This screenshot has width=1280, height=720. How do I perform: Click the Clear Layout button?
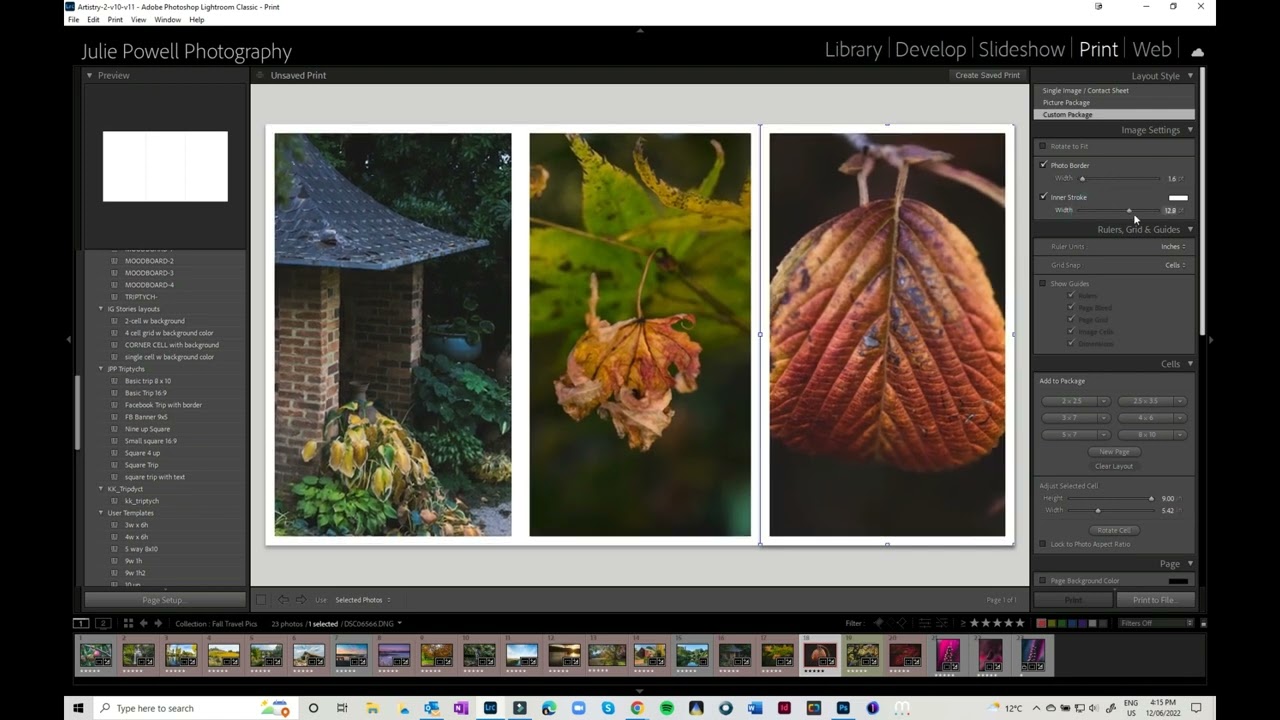tap(1114, 466)
